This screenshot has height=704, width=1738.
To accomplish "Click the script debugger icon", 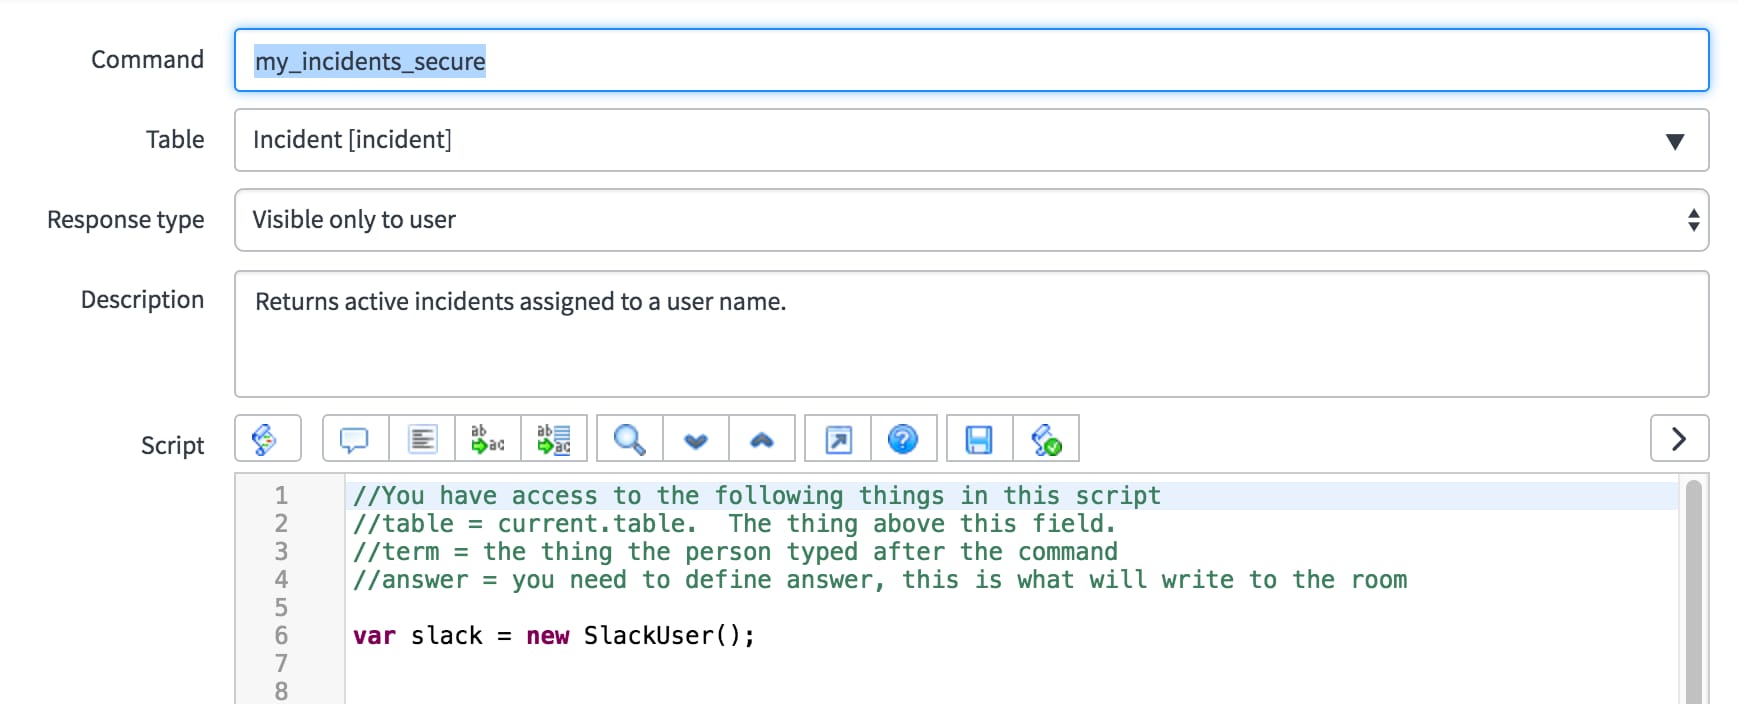I will (1046, 439).
